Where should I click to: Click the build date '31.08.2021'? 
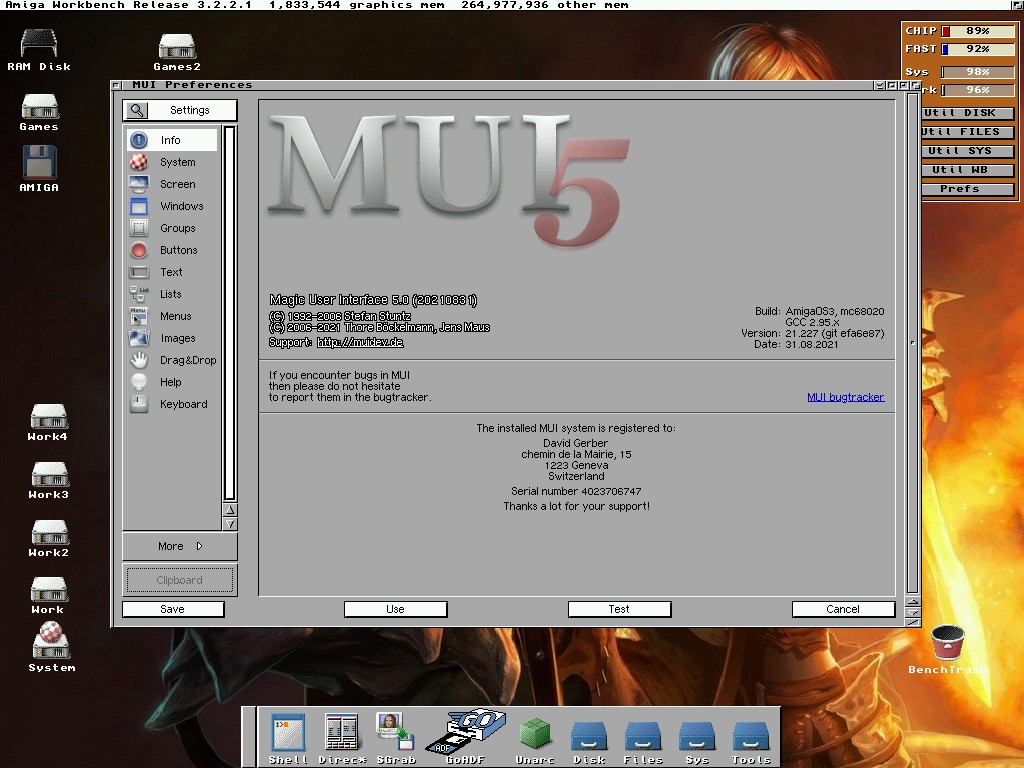click(812, 344)
